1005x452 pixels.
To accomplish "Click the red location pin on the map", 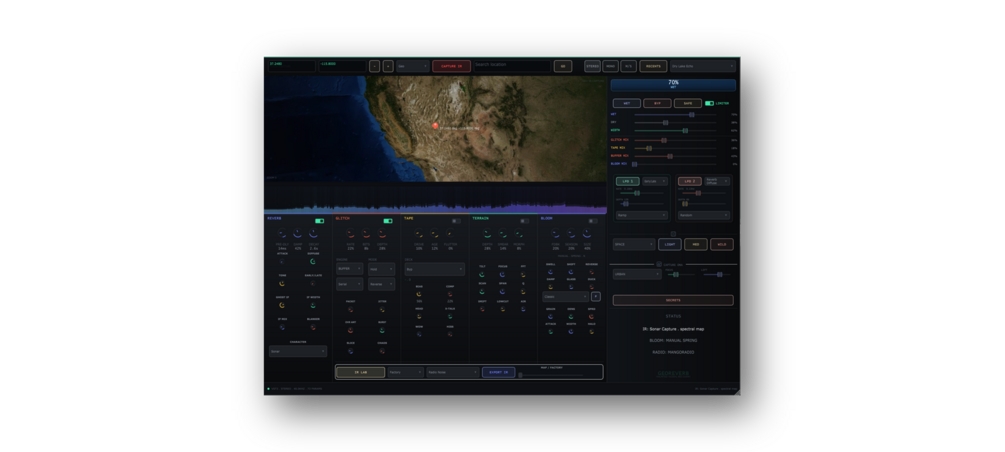I will (435, 126).
